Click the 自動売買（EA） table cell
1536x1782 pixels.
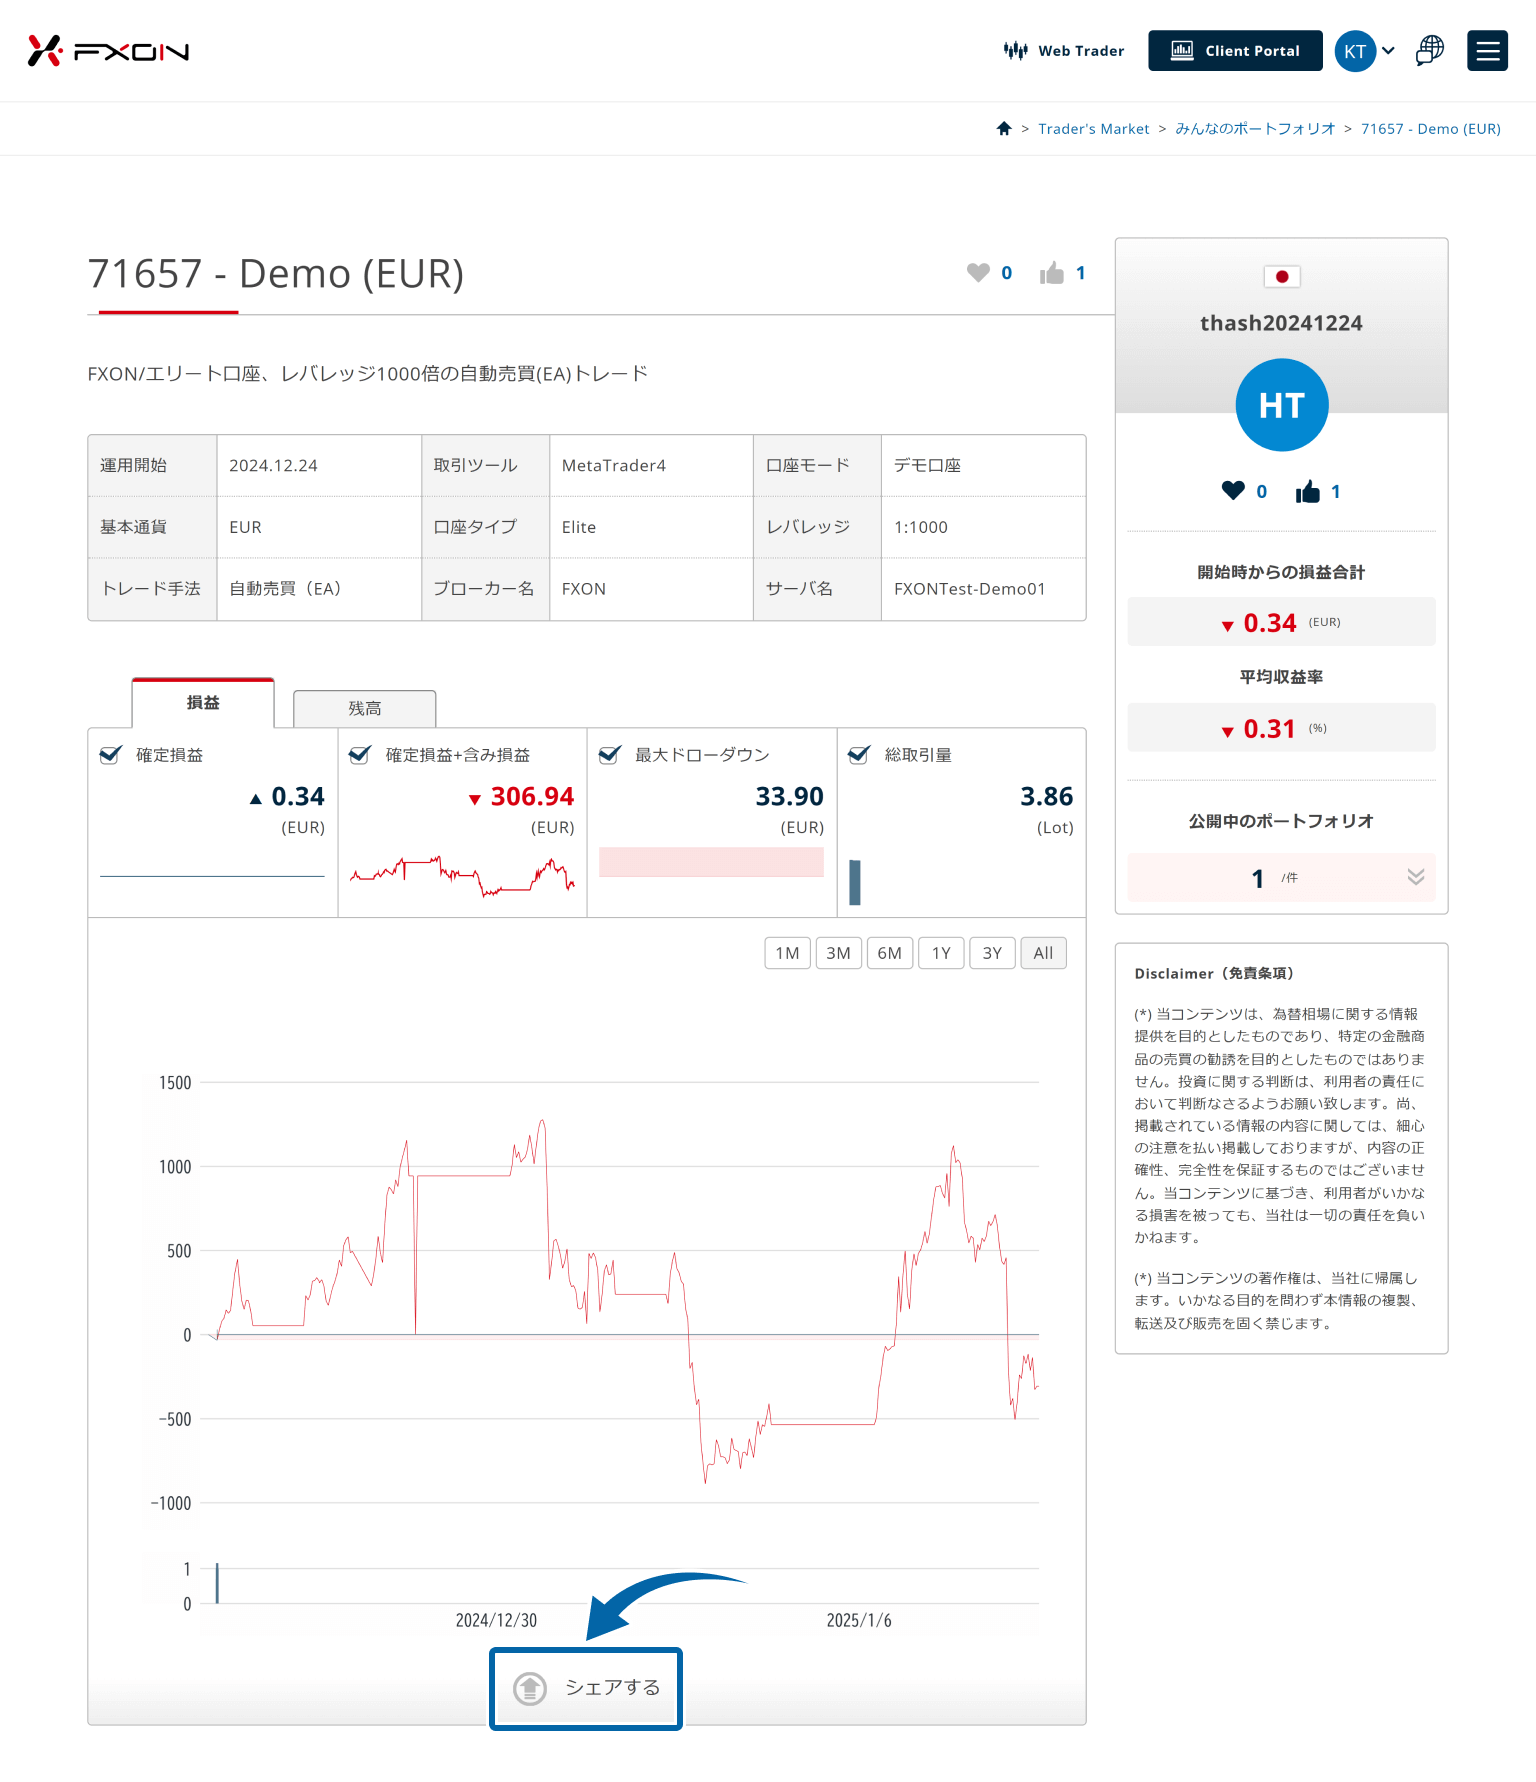[319, 589]
